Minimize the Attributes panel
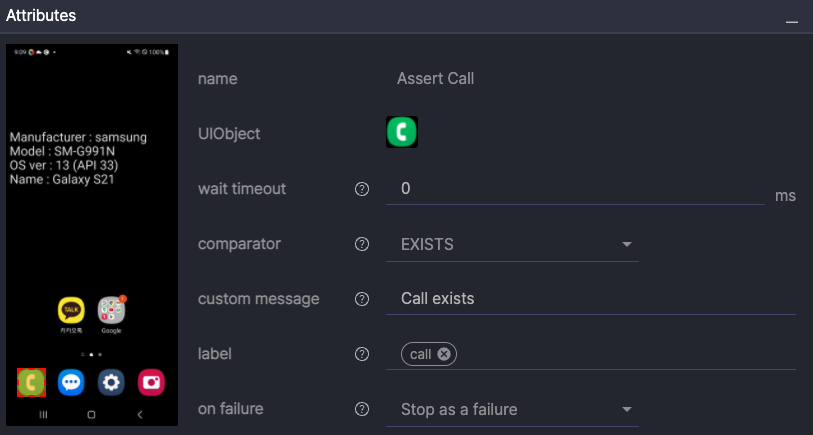This screenshot has width=813, height=435. tap(792, 19)
